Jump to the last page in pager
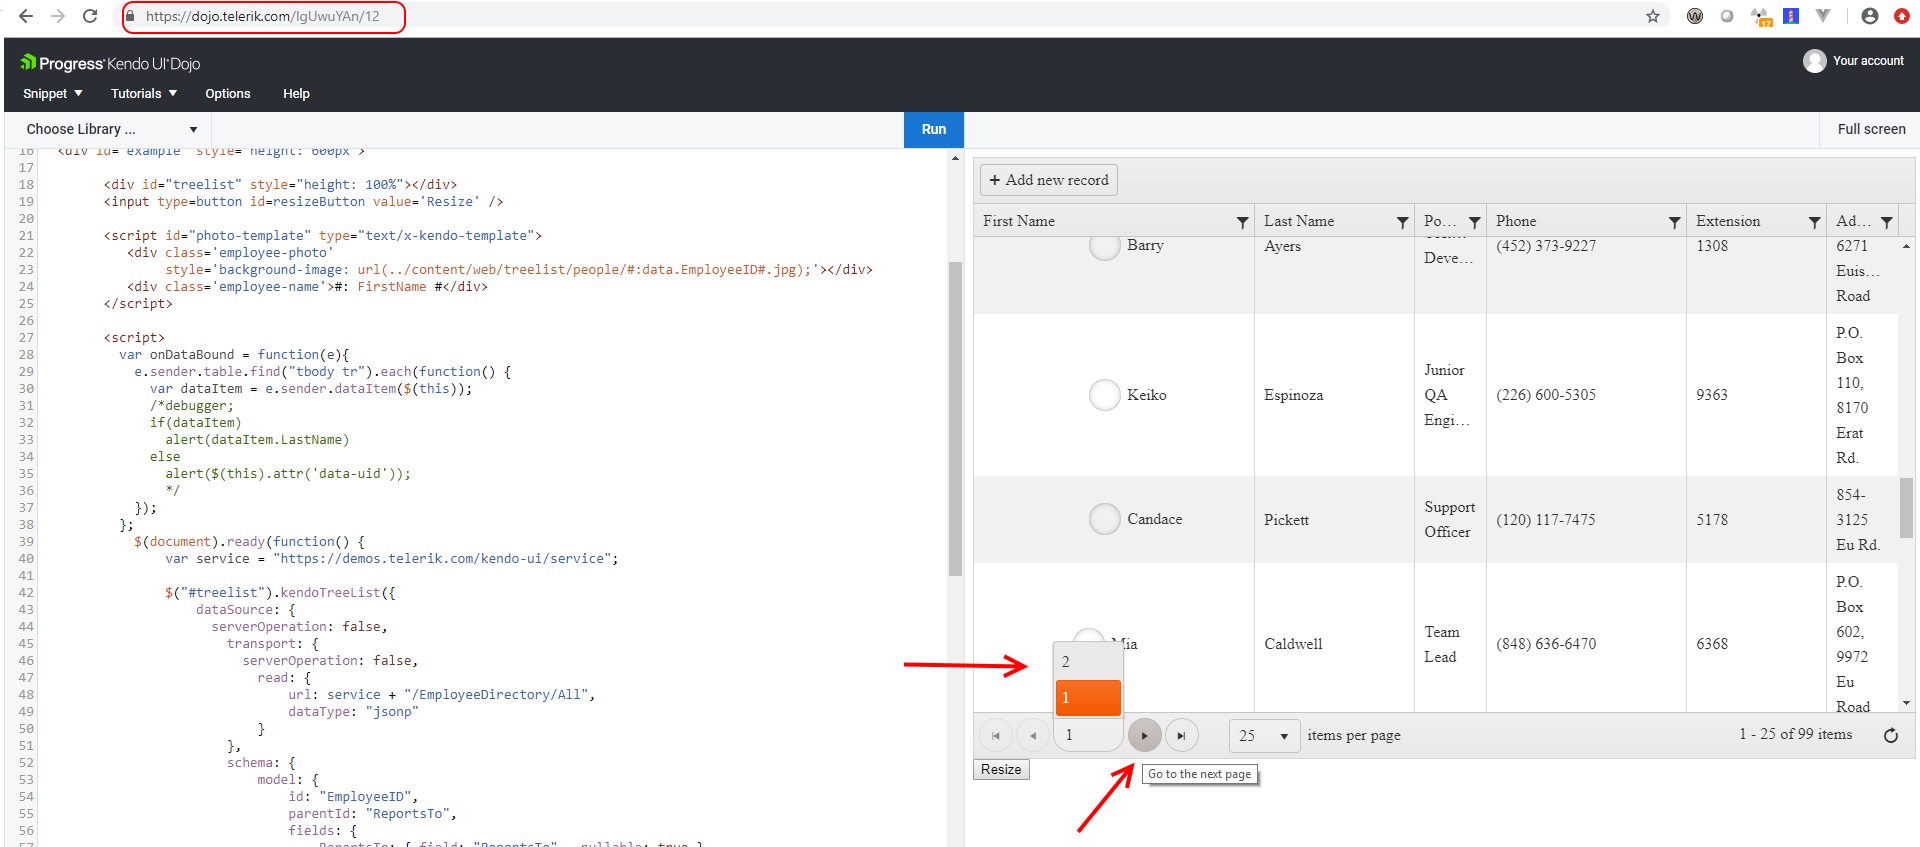The height and width of the screenshot is (847, 1920). [x=1181, y=736]
